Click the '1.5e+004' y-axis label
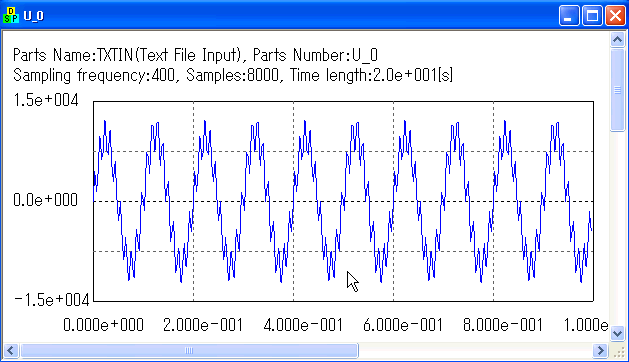The image size is (629, 362). (x=46, y=100)
